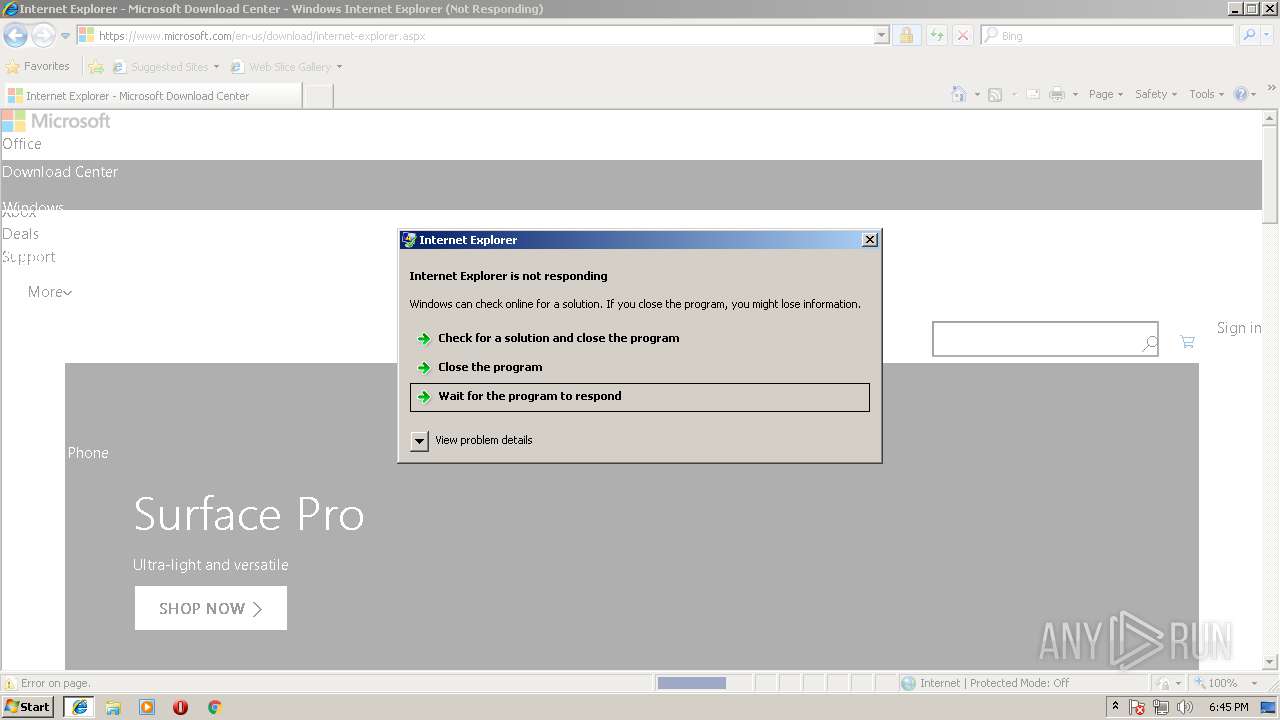Open the recent pages dropdown beside Forward
1280x720 pixels.
pos(65,36)
